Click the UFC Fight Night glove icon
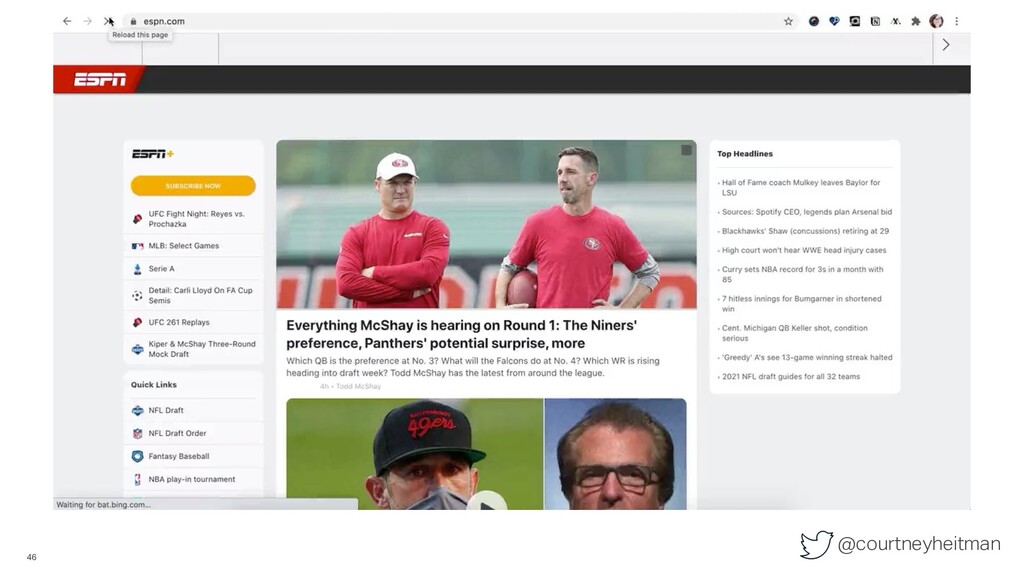 [x=137, y=219]
